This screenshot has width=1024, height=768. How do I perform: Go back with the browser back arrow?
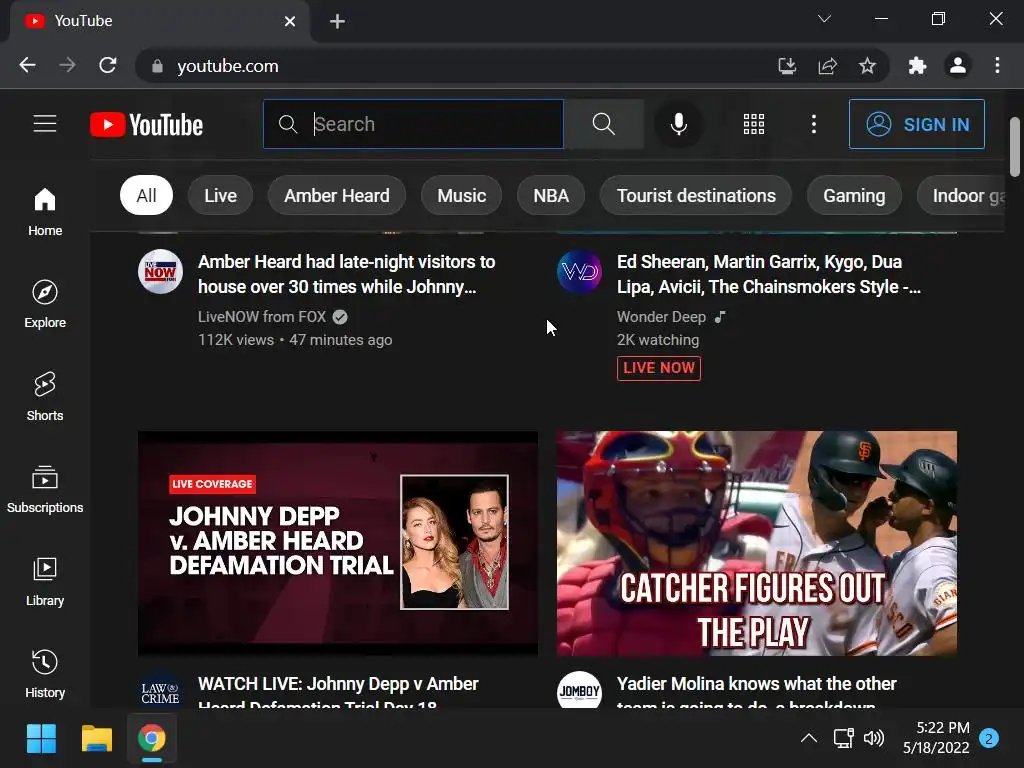point(27,65)
